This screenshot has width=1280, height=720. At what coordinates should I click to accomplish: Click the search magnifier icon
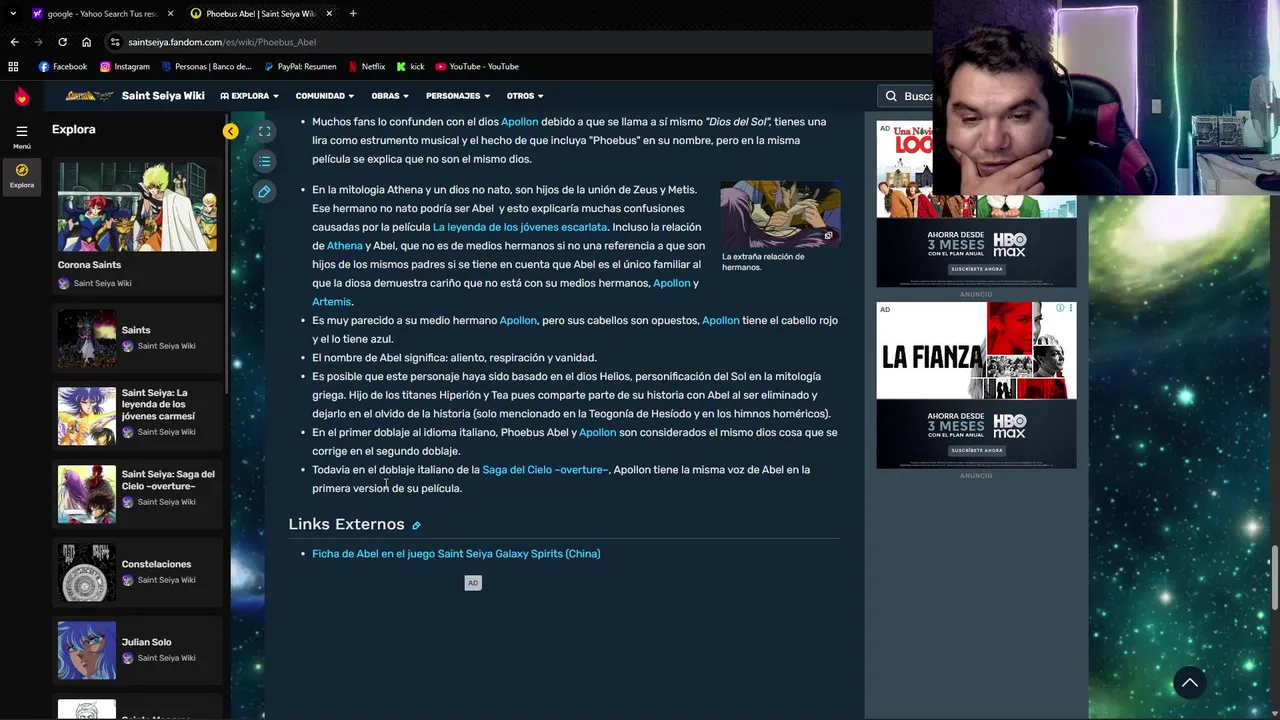point(891,96)
